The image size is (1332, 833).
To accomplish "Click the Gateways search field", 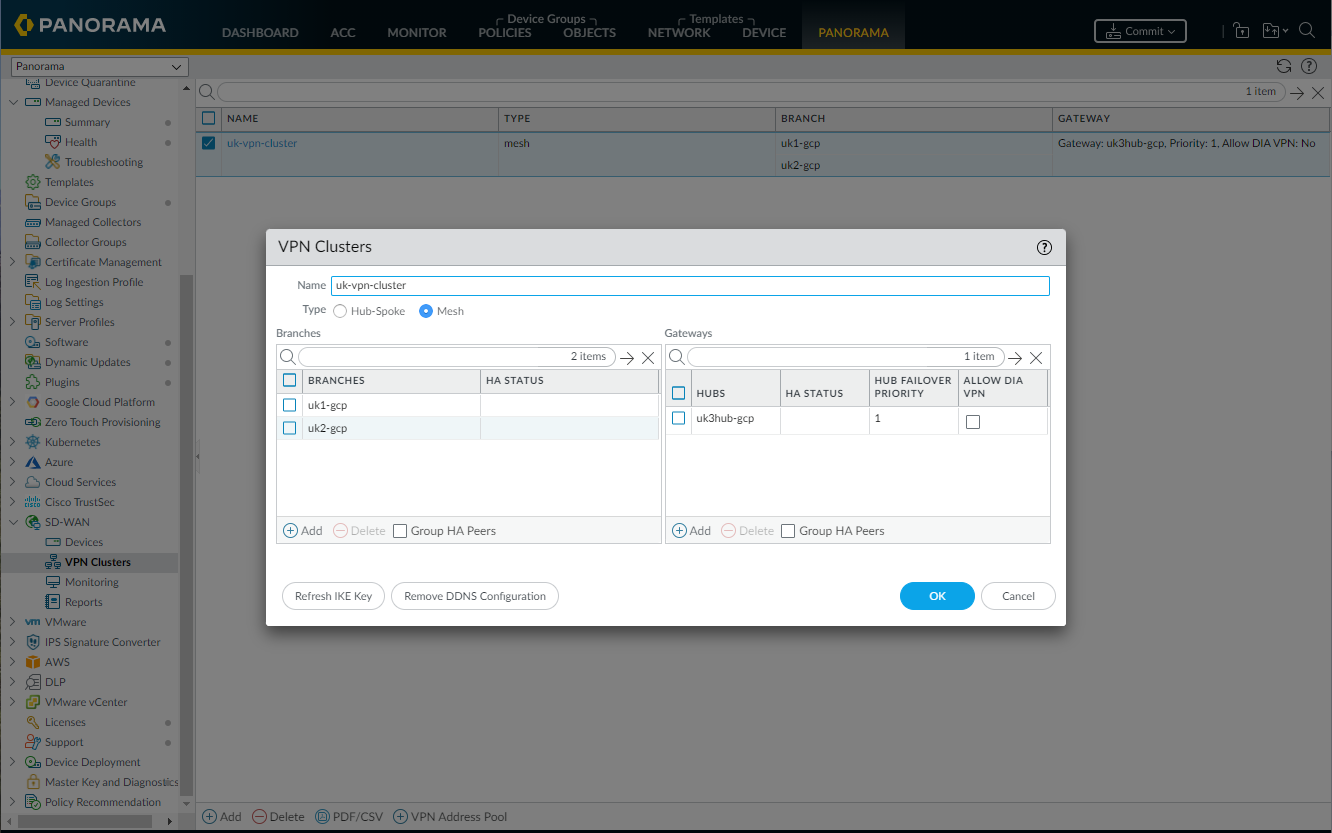I will pos(844,357).
